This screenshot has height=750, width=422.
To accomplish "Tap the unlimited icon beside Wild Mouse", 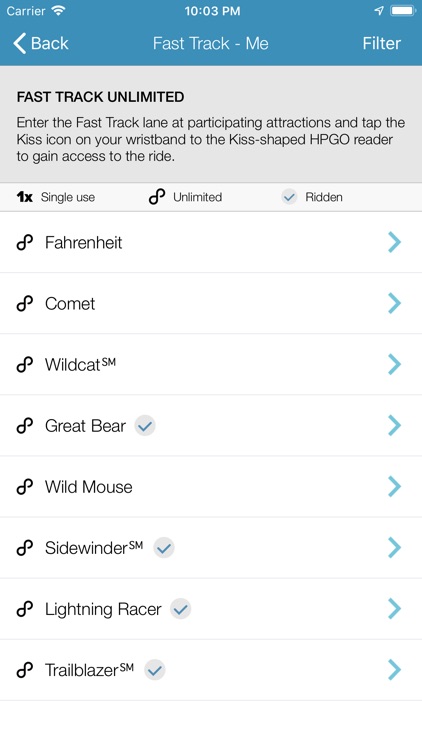I will 24,487.
